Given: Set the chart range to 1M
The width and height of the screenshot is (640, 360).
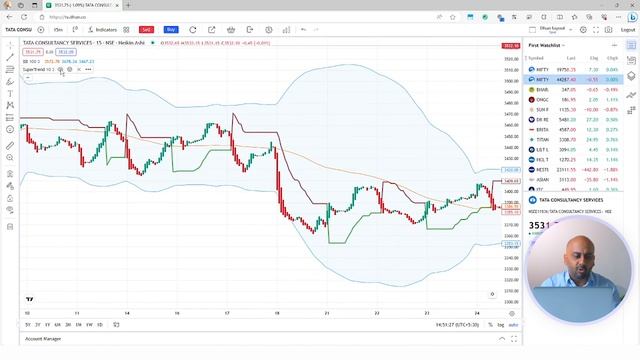Looking at the screenshot, I should coord(78,325).
